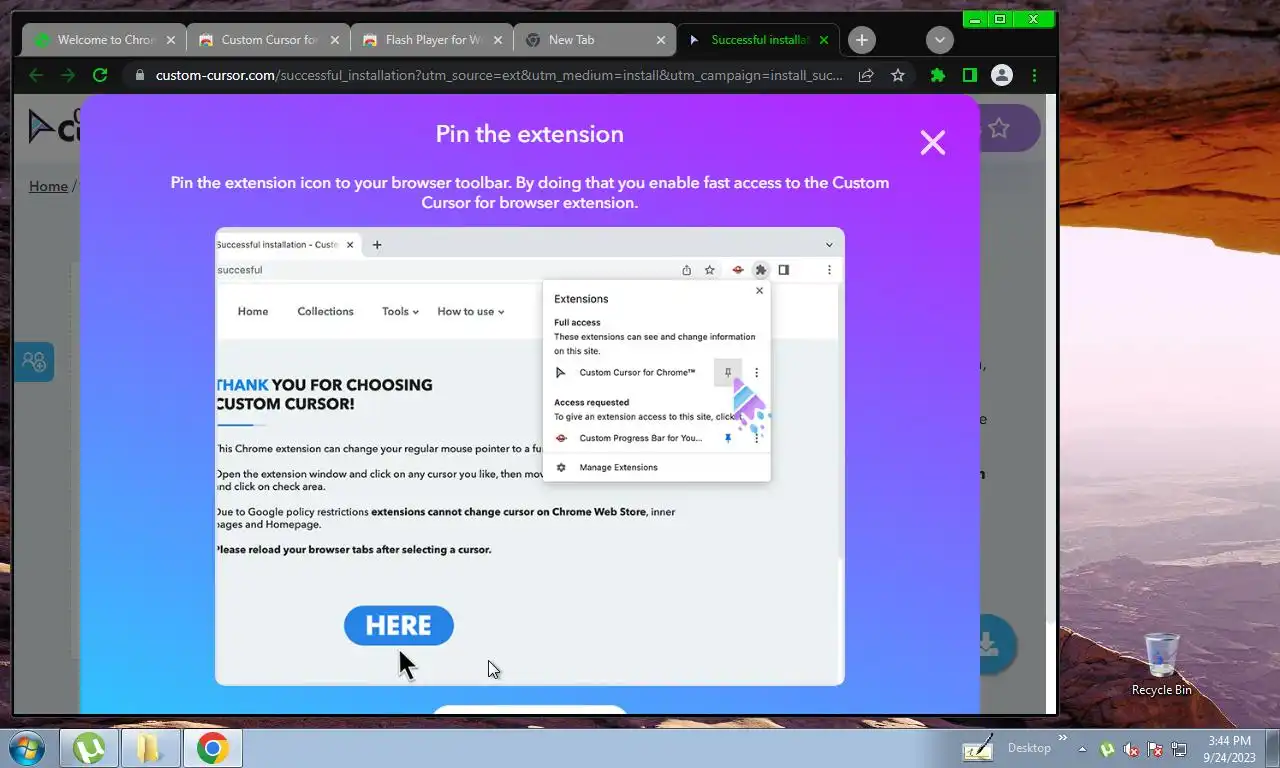Show hidden tray icons arrow
The height and width of the screenshot is (768, 1280).
click(x=1082, y=749)
